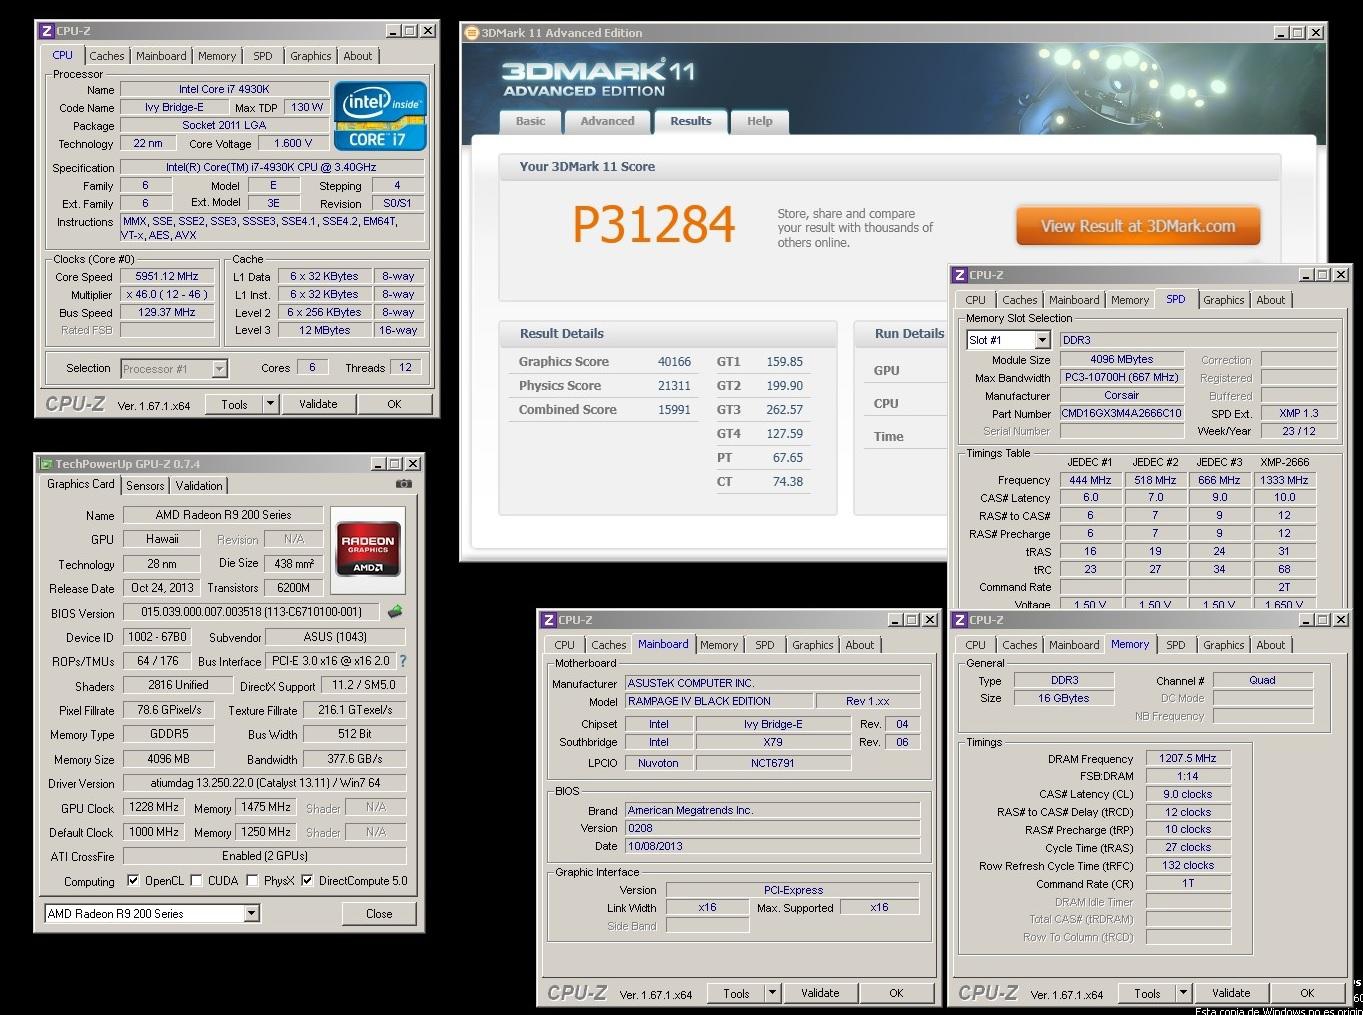This screenshot has height=1015, width=1363.
Task: Open the Tools dropdown arrow in CPU window
Action: [x=270, y=404]
